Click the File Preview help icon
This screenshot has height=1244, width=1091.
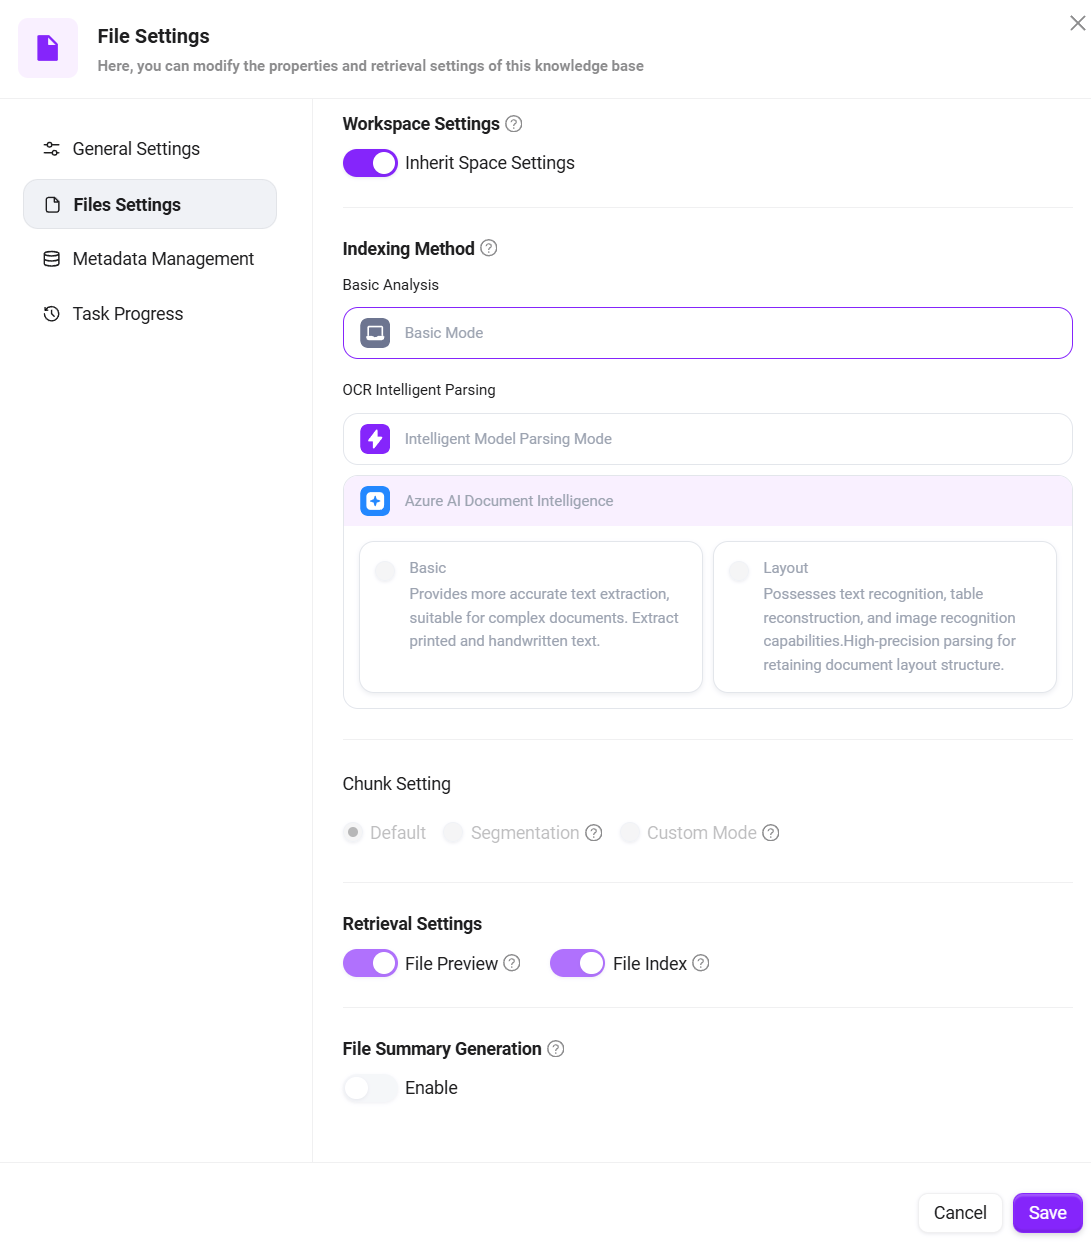tap(512, 963)
